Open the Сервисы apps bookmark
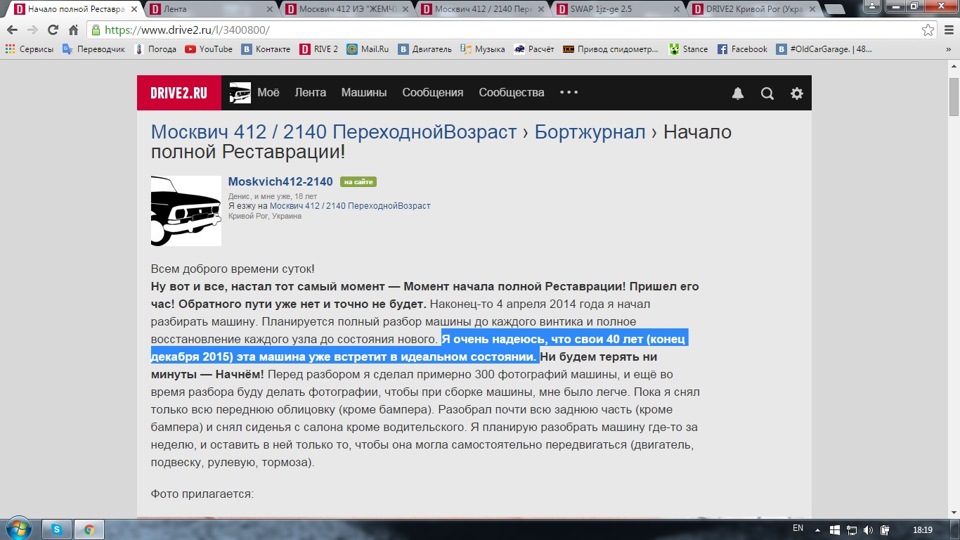Viewport: 960px width, 540px height. point(29,49)
